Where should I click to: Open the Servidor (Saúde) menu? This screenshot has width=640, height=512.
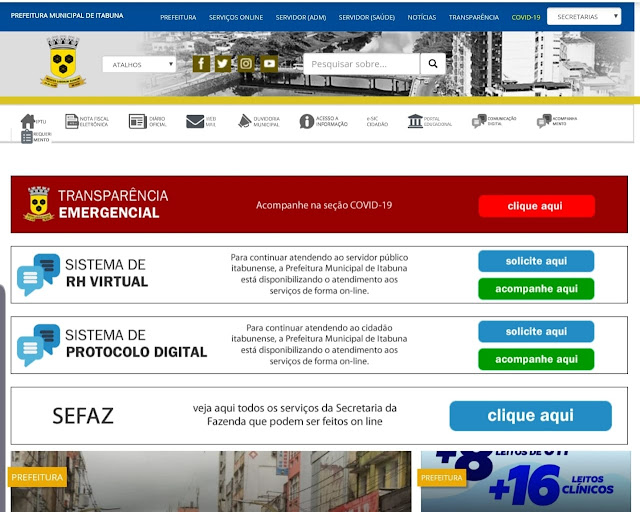367,18
